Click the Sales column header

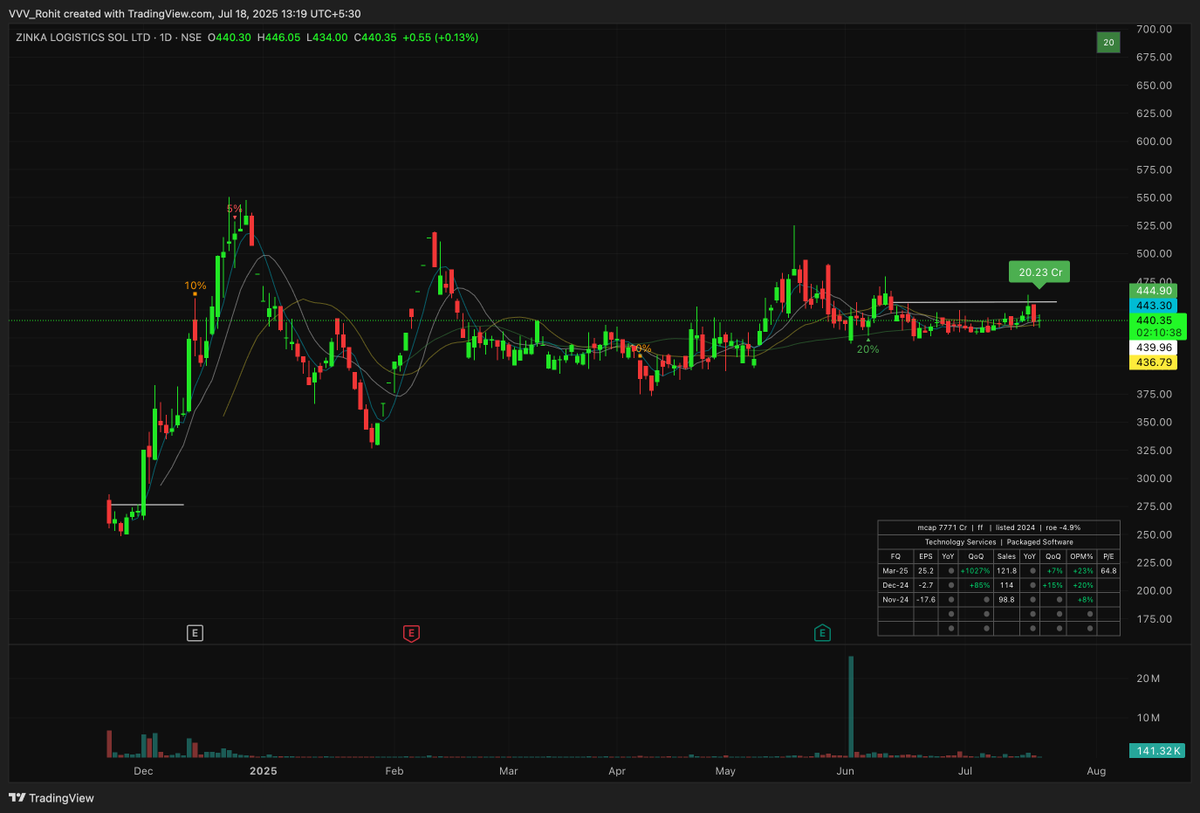coord(1006,556)
